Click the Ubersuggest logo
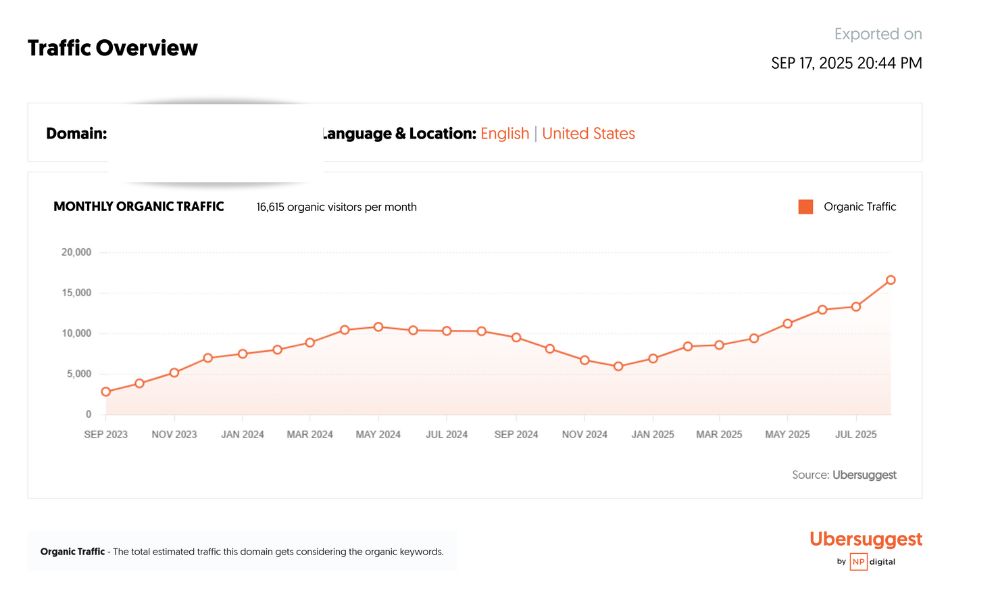Image resolution: width=1000 pixels, height=600 pixels. pyautogui.click(x=866, y=539)
